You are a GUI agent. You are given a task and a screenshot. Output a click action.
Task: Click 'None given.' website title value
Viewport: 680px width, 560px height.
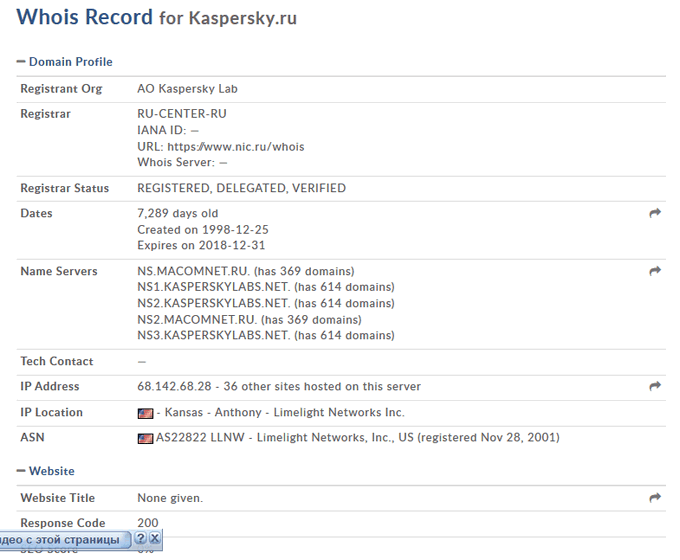(170, 498)
